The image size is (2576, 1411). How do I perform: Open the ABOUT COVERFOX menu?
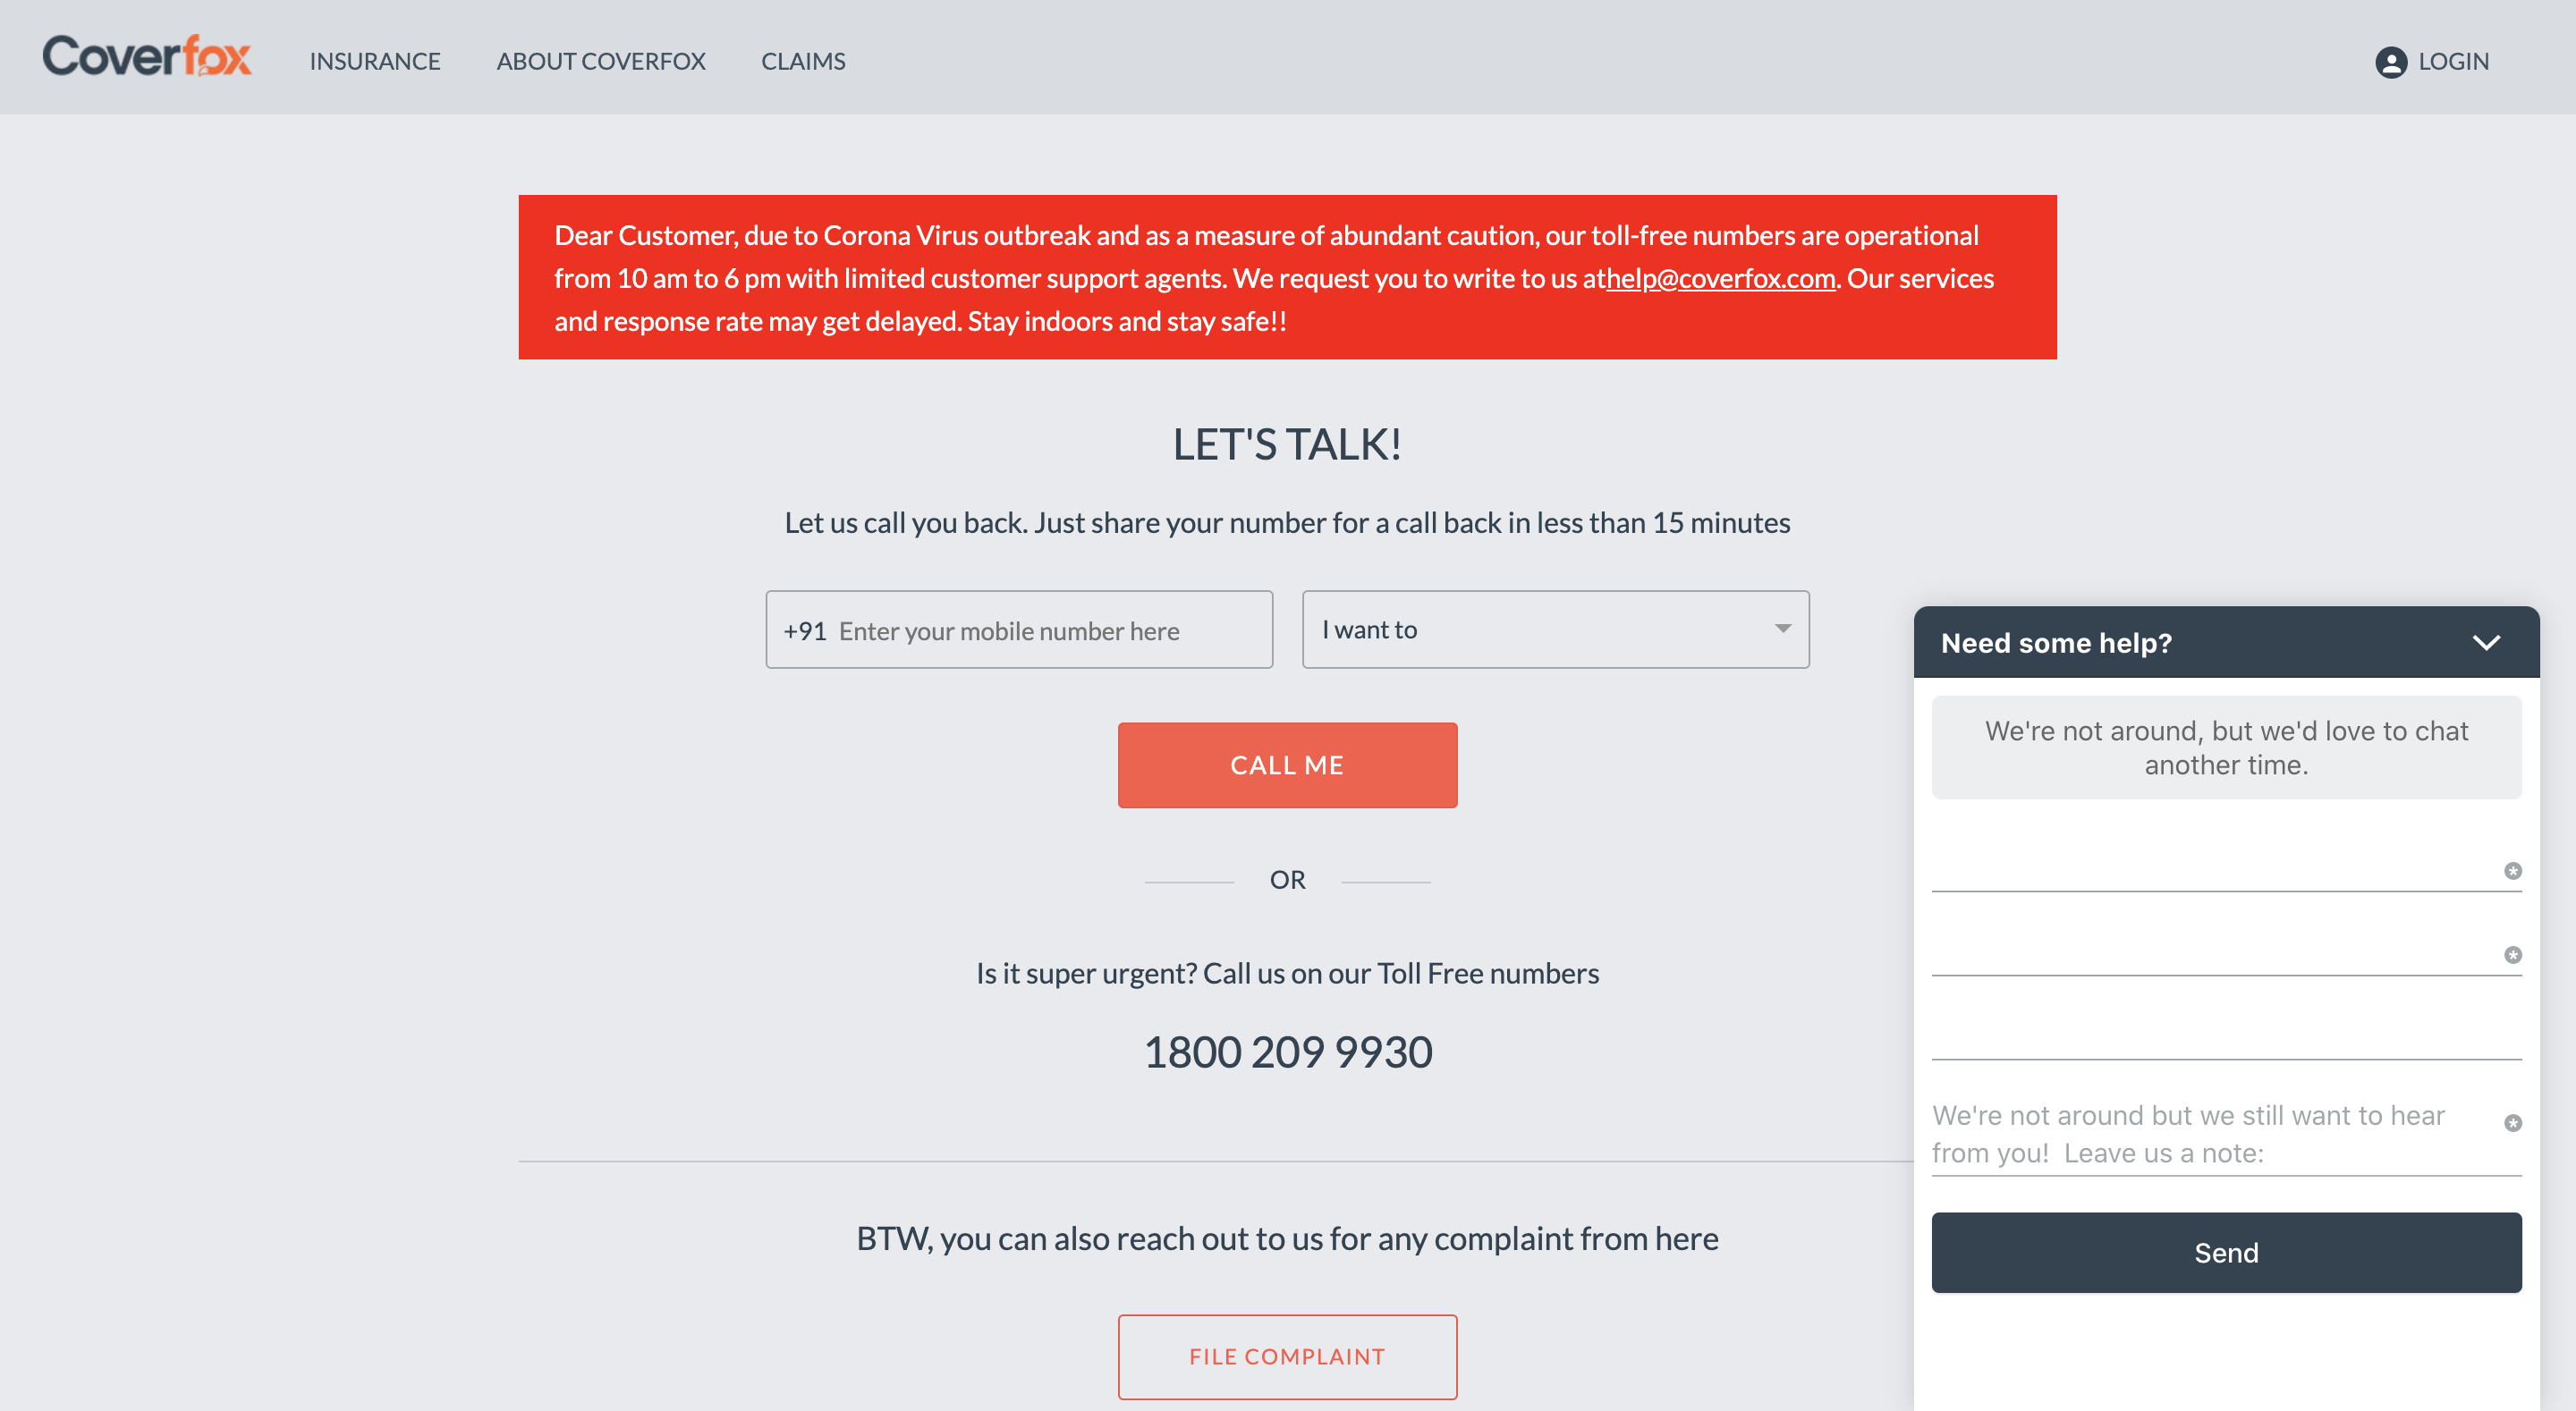(601, 62)
